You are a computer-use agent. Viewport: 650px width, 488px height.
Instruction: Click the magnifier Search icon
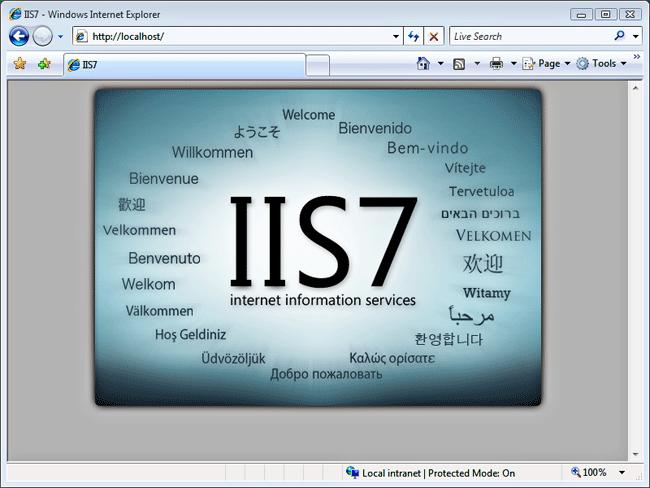[x=620, y=36]
